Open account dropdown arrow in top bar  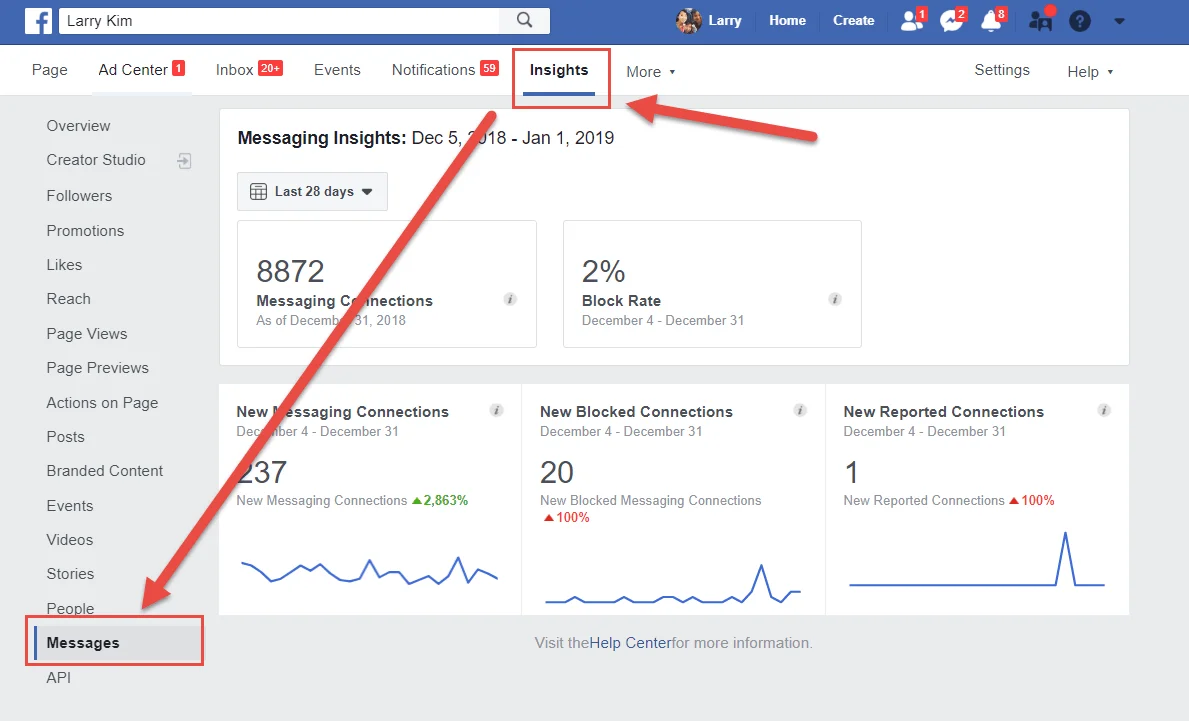[x=1119, y=21]
